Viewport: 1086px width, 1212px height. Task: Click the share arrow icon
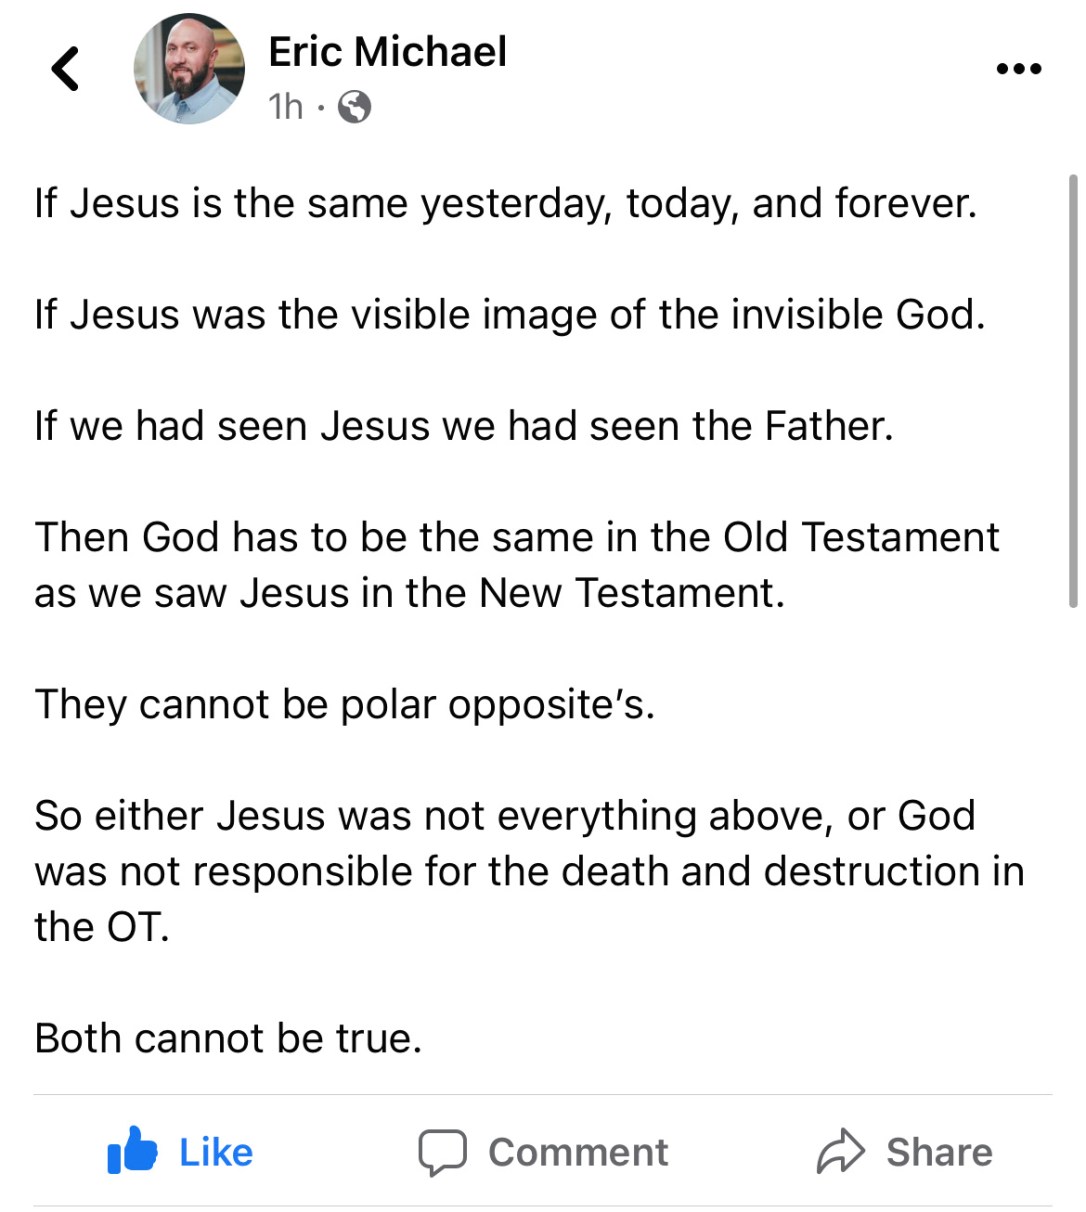(840, 1151)
